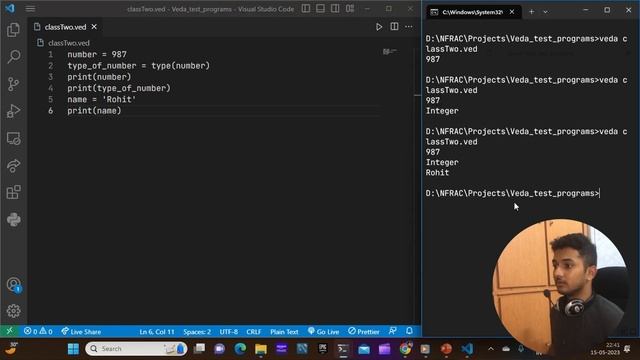Click the taskbar Search box
640x360 pixels.
pyautogui.click(x=136, y=349)
